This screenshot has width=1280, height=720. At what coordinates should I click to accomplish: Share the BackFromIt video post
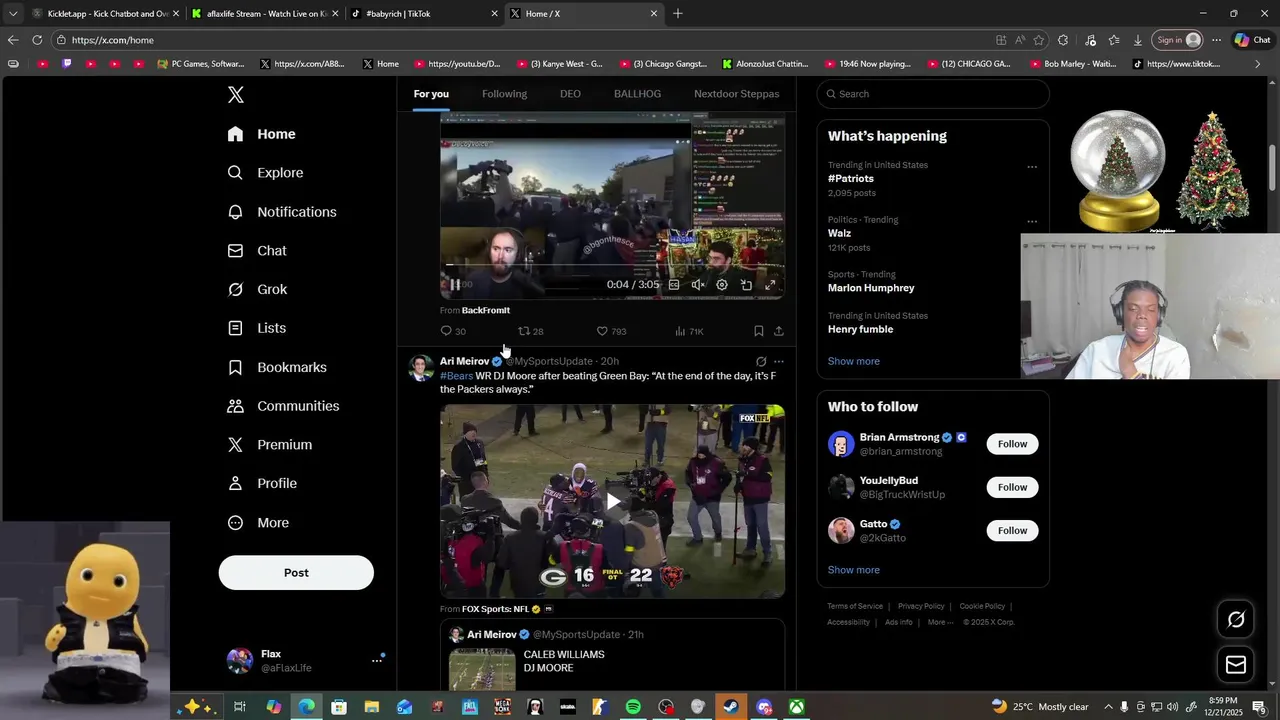pos(778,331)
